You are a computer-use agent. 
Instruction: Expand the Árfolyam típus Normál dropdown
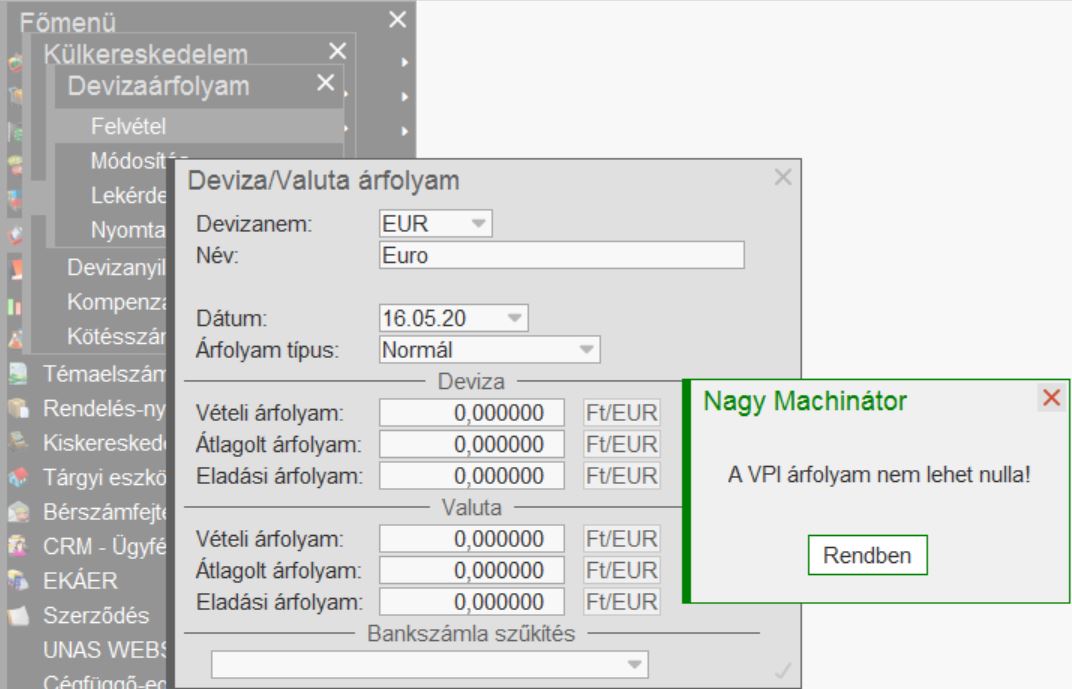click(586, 349)
